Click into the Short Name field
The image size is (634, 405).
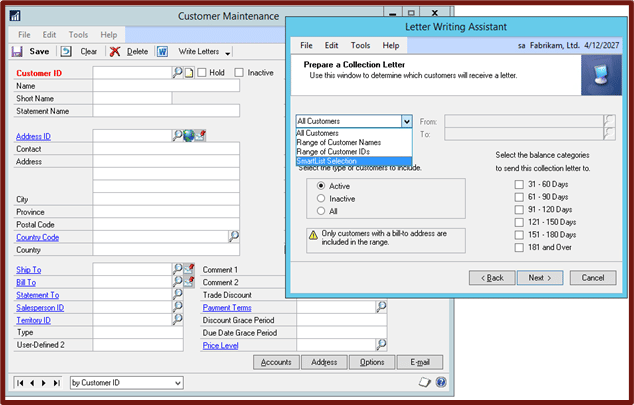coord(166,98)
